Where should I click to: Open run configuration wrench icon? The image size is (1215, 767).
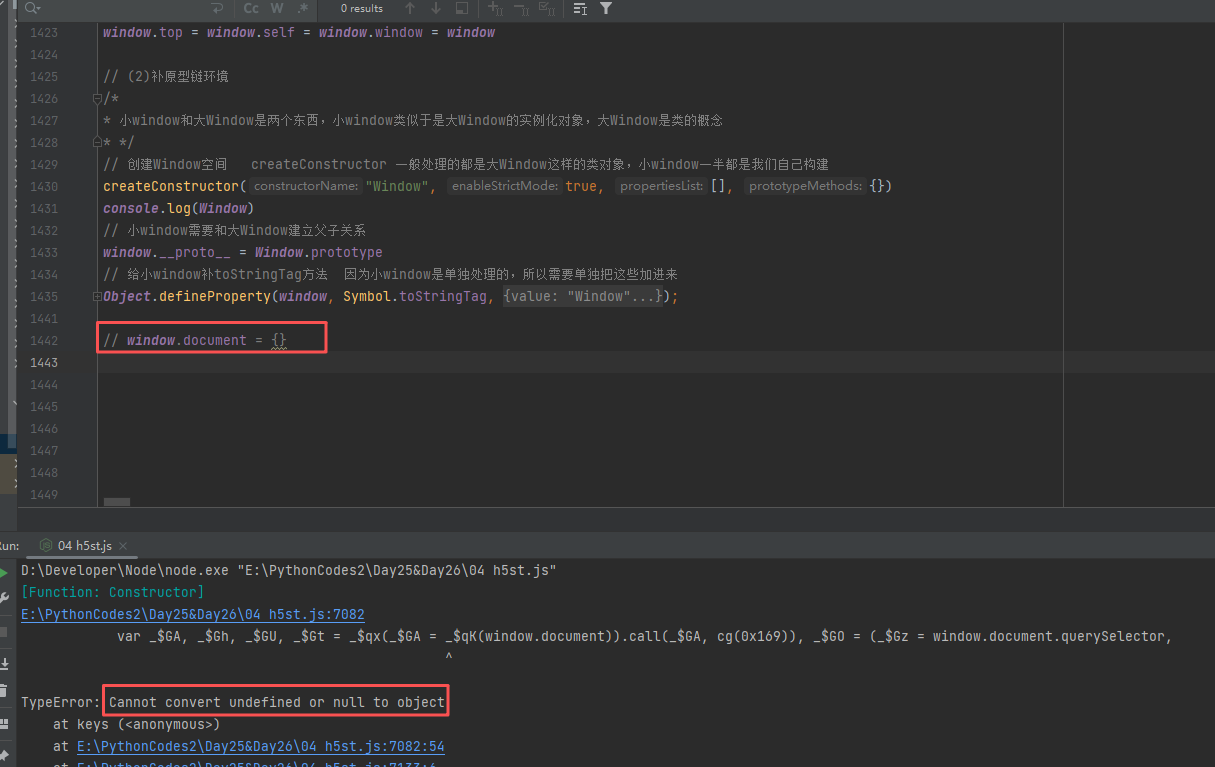coord(4,598)
